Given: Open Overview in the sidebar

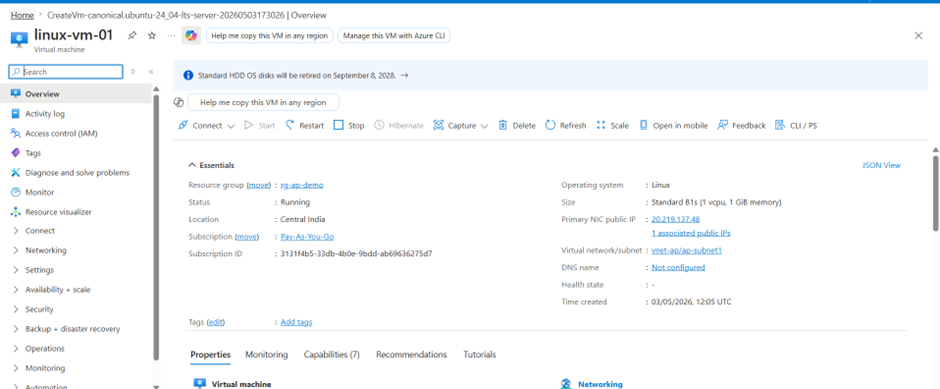Looking at the screenshot, I should point(76,94).
